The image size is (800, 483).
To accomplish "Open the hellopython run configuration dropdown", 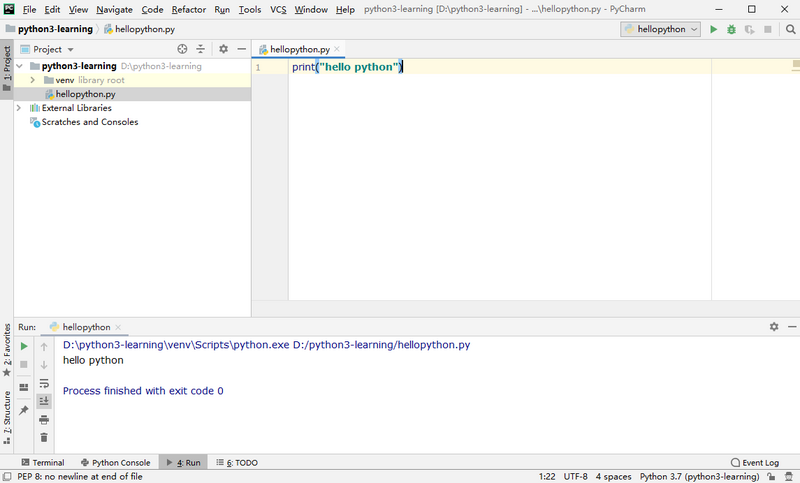I will click(x=661, y=30).
